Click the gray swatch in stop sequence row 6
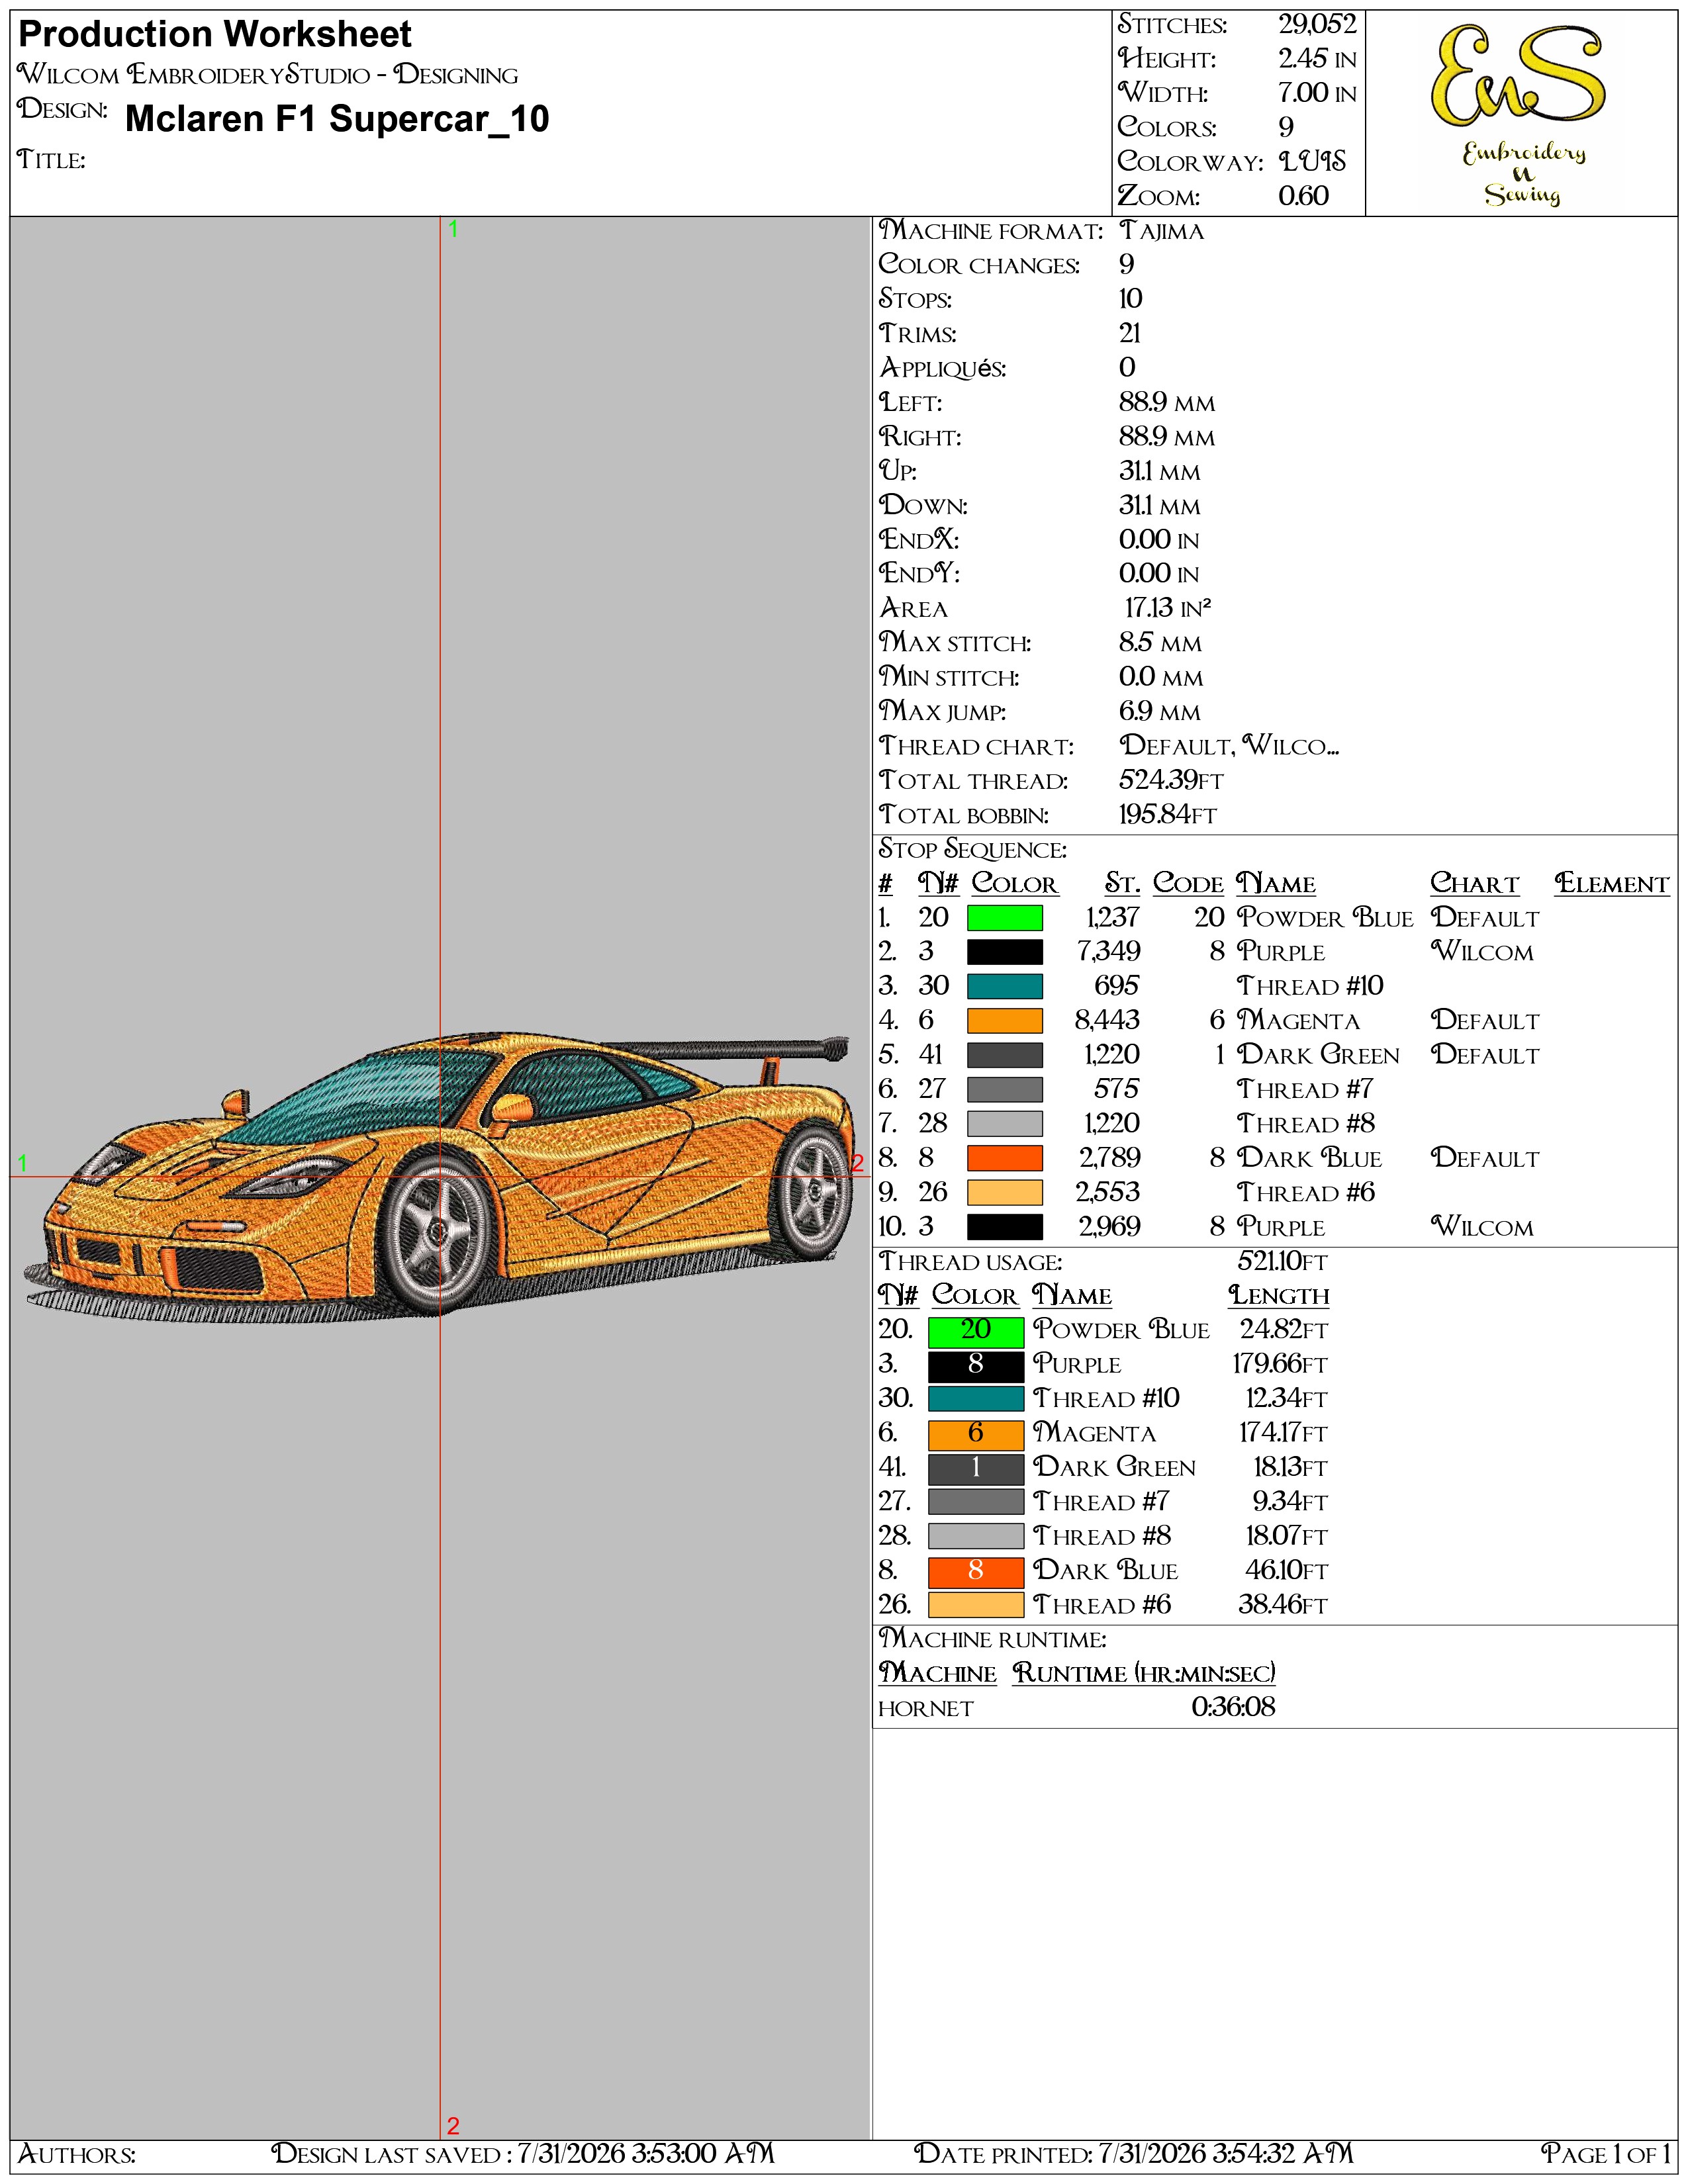Viewport: 1688px width, 2184px height. click(1004, 1089)
